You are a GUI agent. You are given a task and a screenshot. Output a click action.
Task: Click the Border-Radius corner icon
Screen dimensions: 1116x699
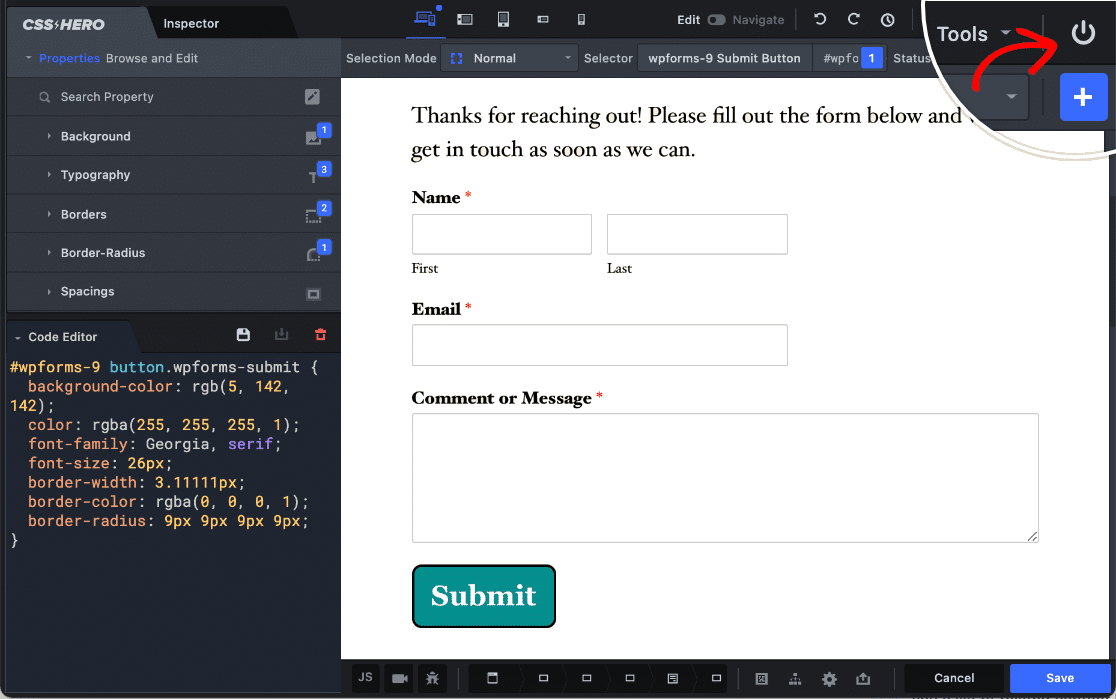click(x=313, y=254)
